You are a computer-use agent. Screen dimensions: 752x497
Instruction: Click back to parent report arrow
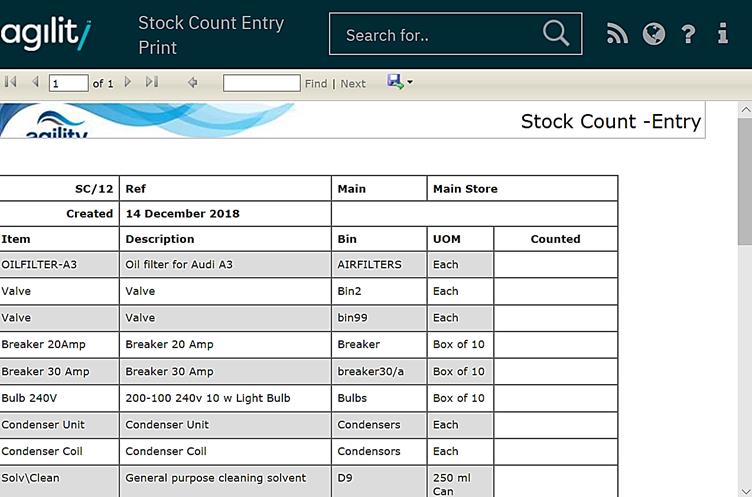[192, 83]
